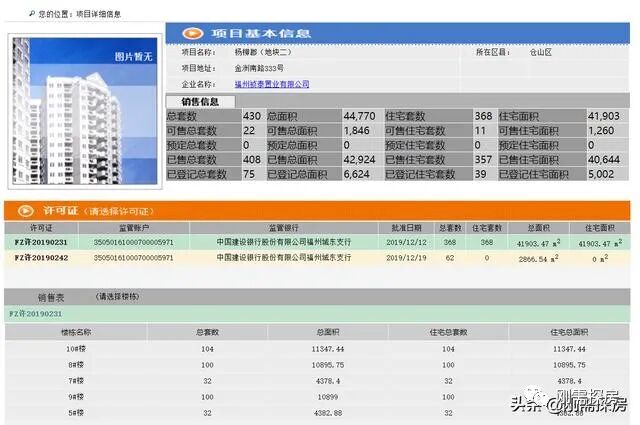Click the 已登记住宅套数 label
The image size is (640, 425).
click(x=420, y=174)
